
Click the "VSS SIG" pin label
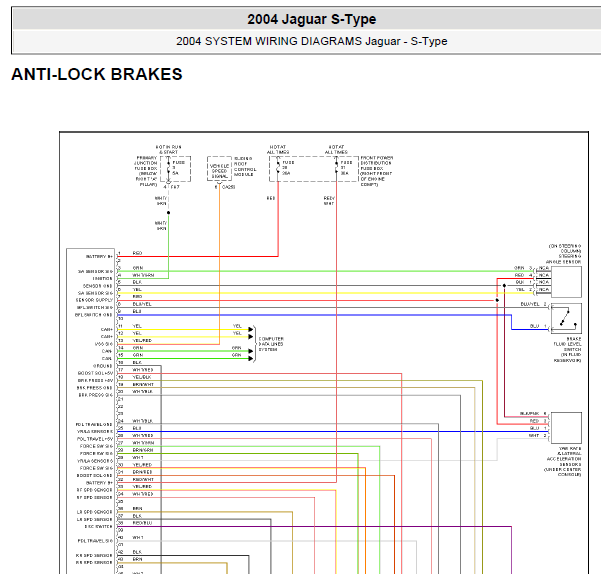pyautogui.click(x=103, y=344)
